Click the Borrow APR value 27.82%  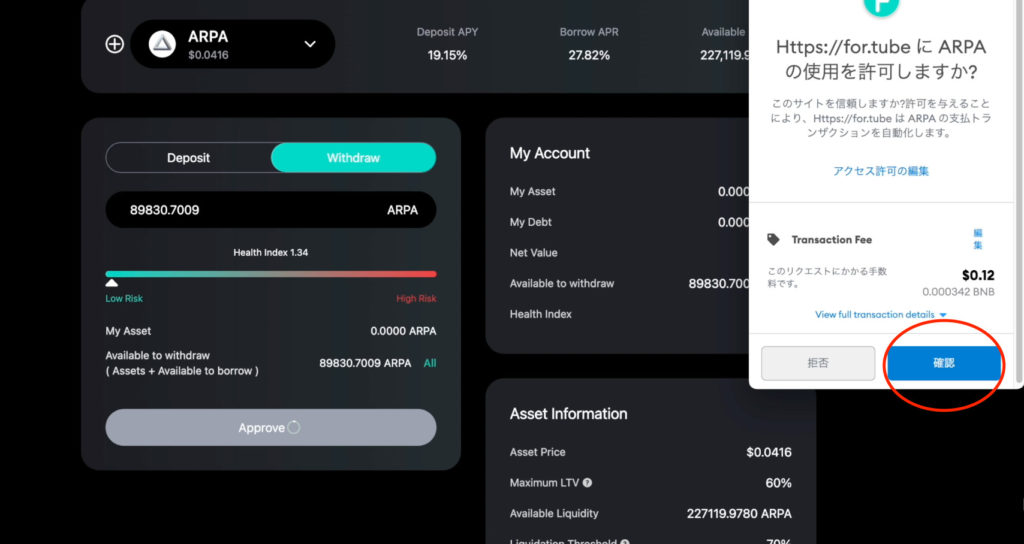point(589,56)
